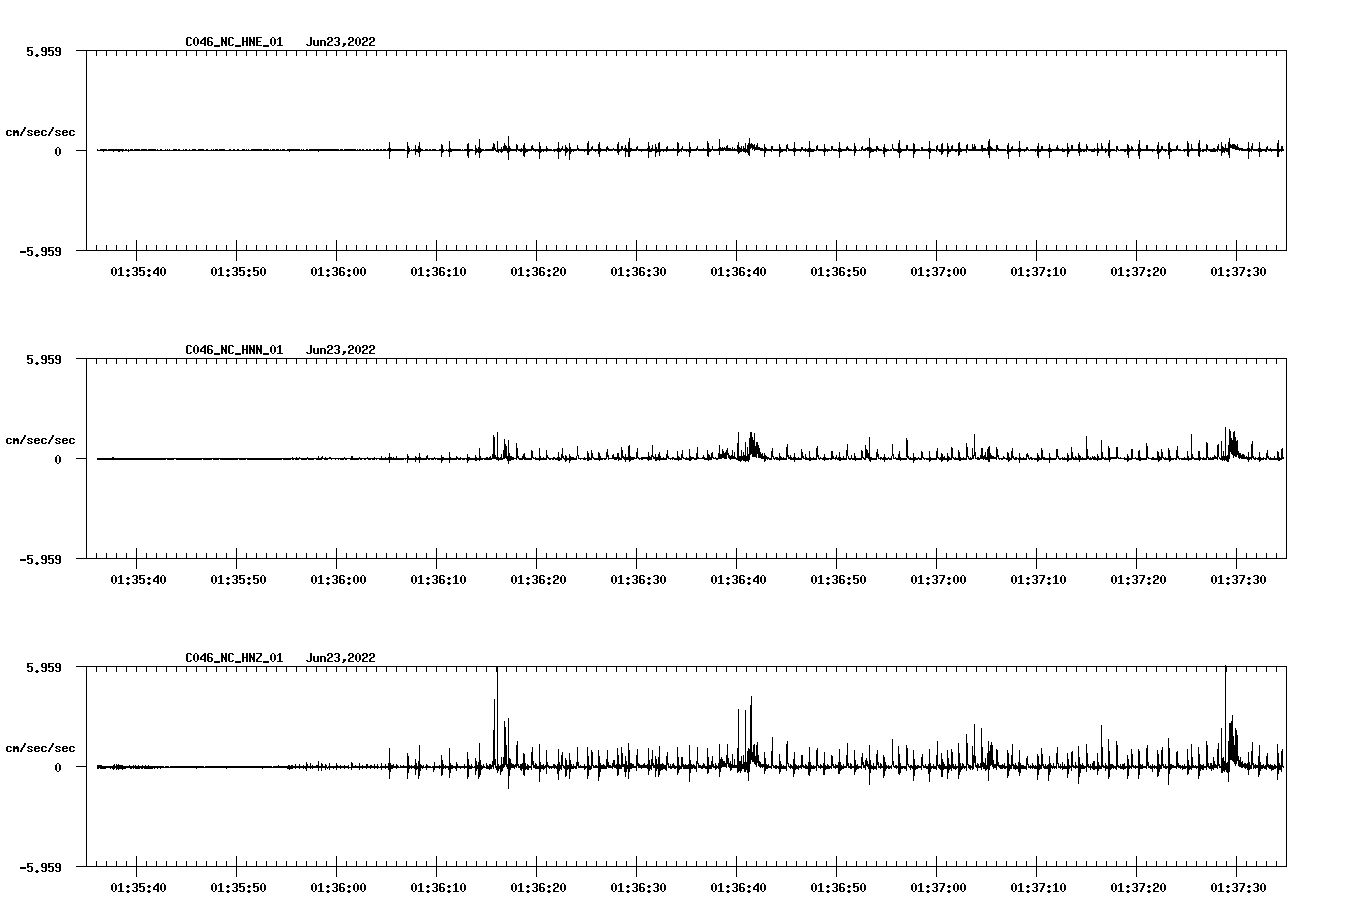Select the C046_NC_HNE_01 channel title
The height and width of the screenshot is (924, 1358).
(234, 42)
